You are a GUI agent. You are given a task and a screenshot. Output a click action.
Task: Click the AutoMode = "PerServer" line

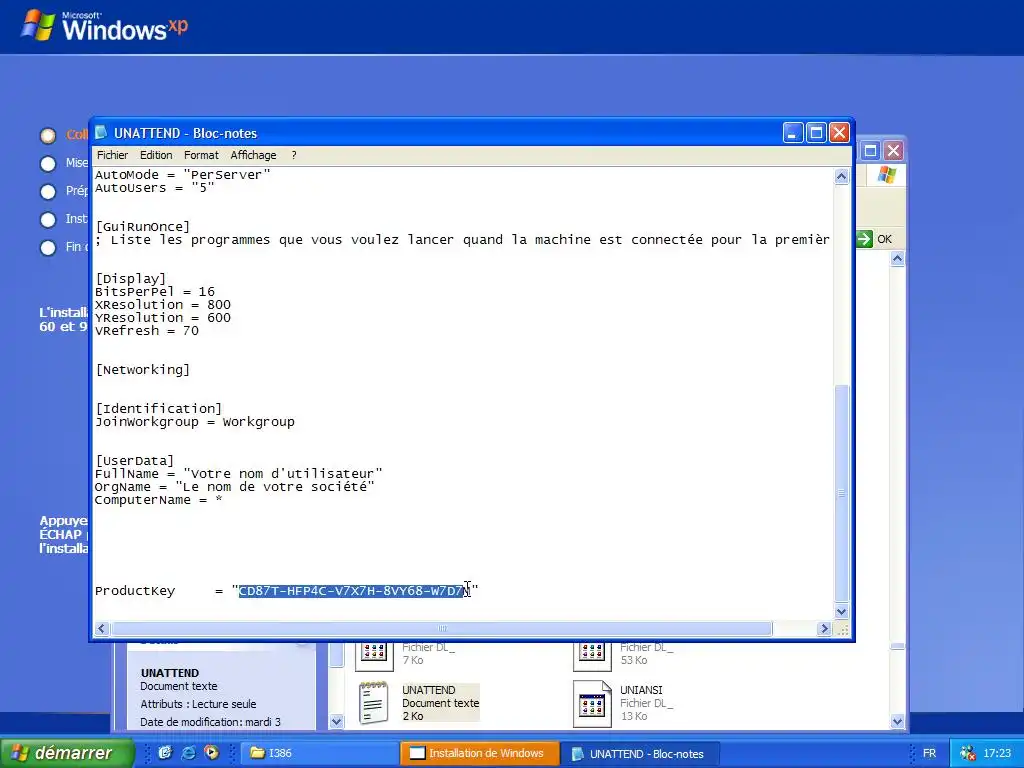coord(182,175)
